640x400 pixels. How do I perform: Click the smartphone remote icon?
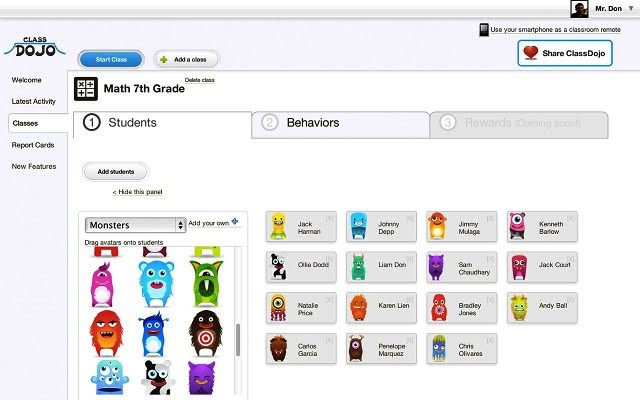pos(484,30)
